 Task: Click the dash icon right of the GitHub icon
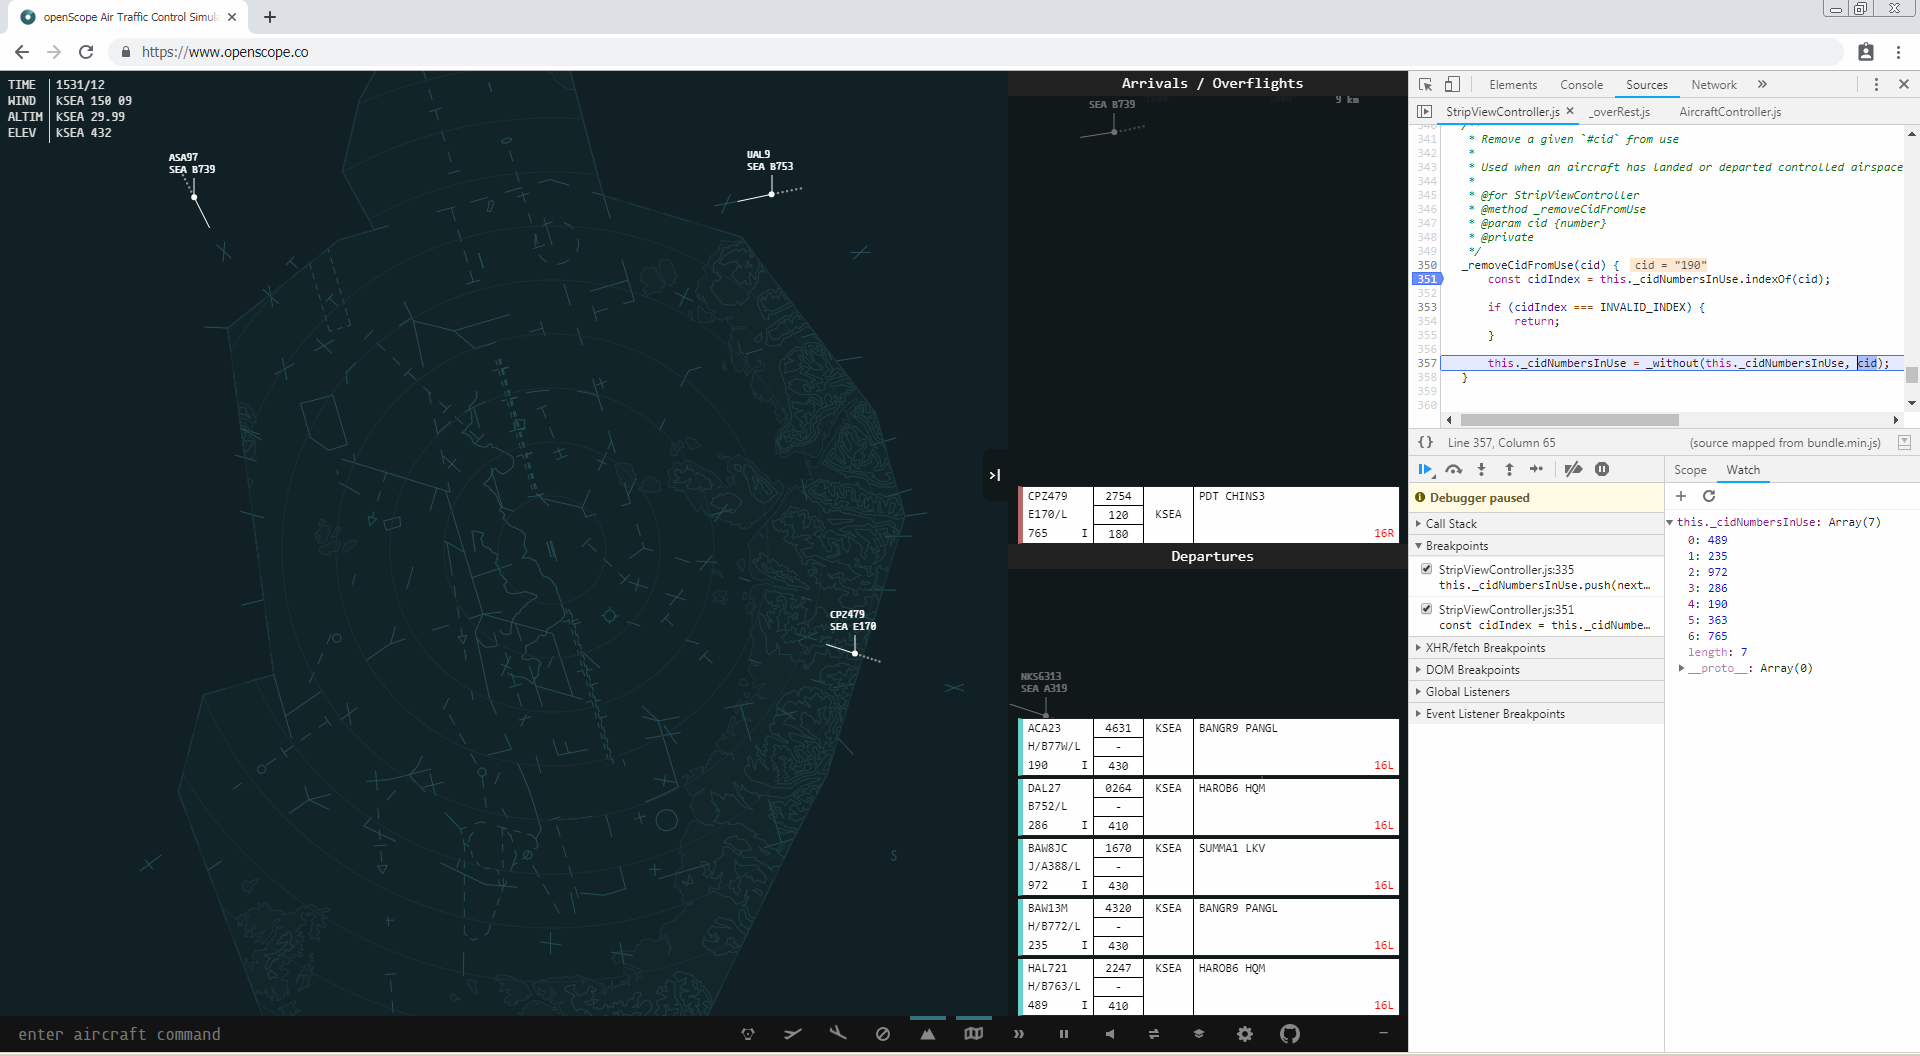[1383, 1033]
